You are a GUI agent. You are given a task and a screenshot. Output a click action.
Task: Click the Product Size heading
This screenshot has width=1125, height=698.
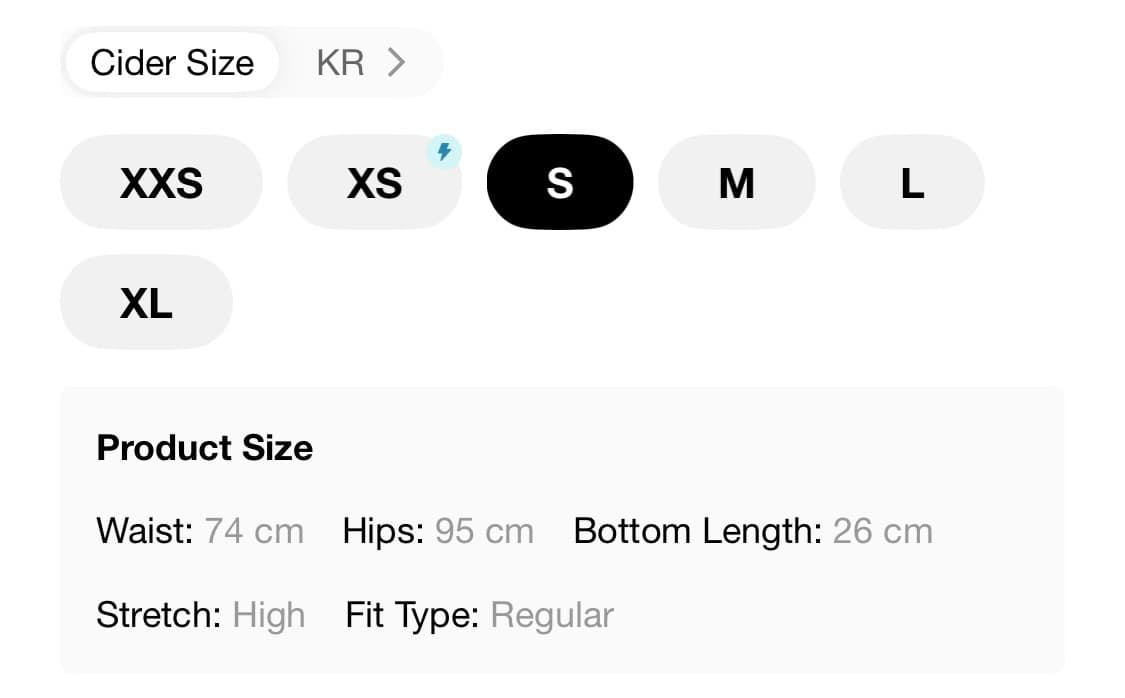204,448
